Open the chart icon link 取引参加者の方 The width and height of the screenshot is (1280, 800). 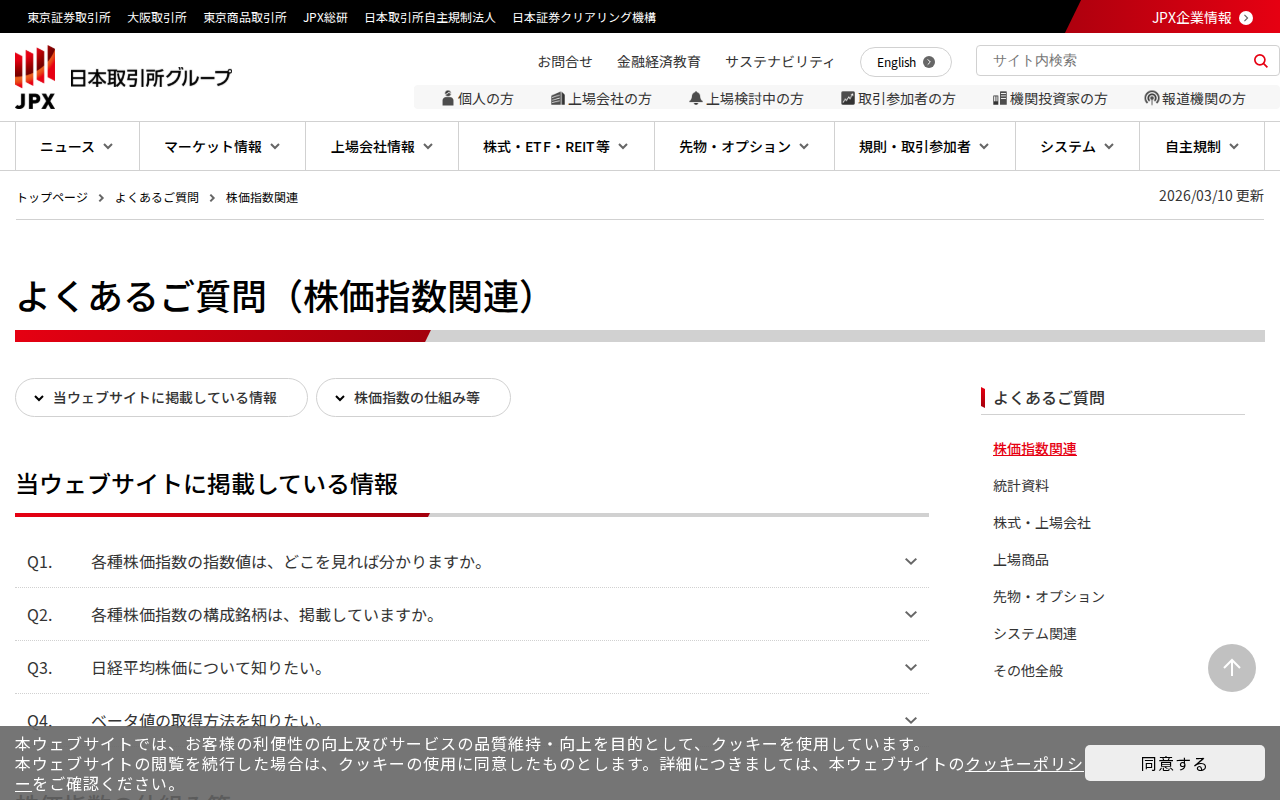[898, 99]
